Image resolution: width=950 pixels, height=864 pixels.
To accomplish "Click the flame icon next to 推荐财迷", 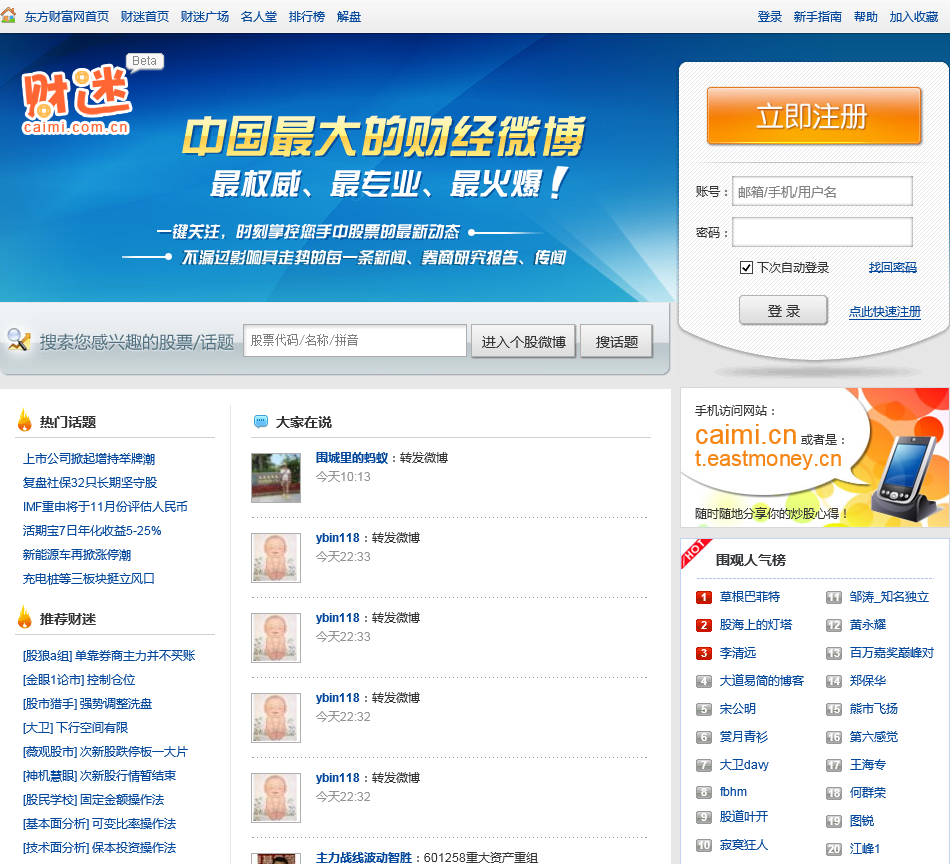I will (x=25, y=617).
